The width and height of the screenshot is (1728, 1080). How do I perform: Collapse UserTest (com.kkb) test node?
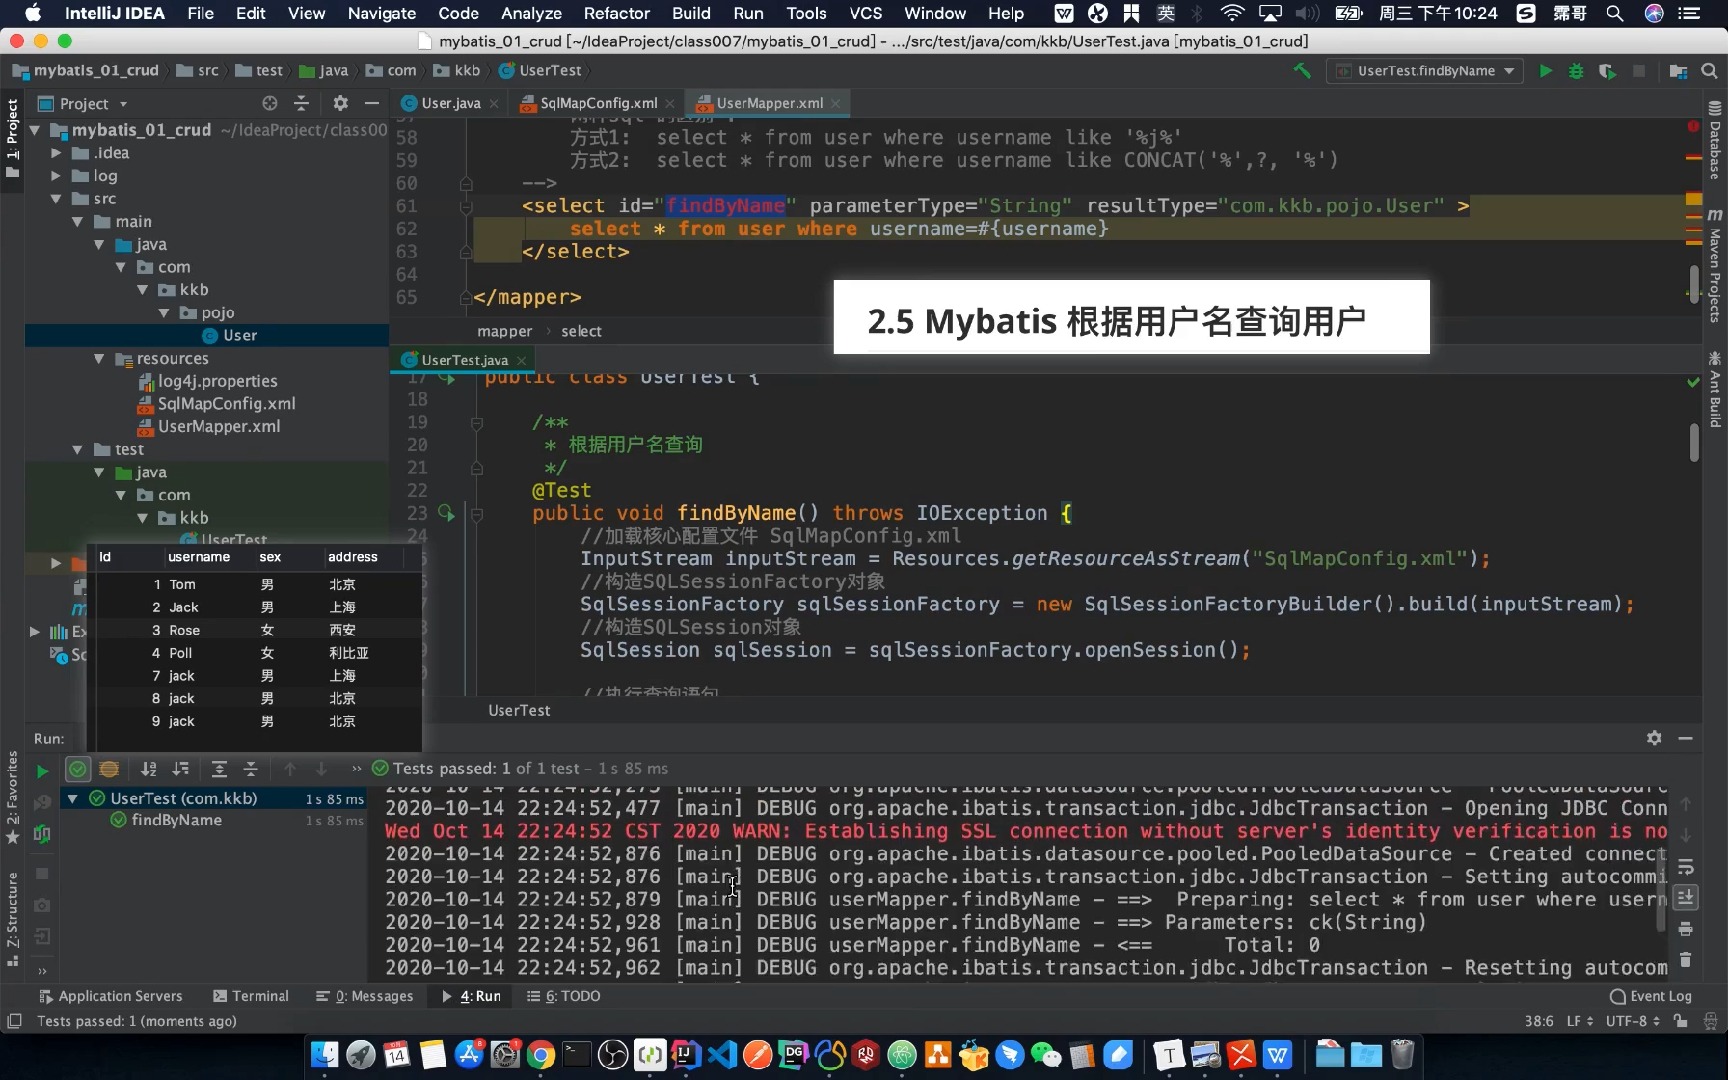point(72,799)
